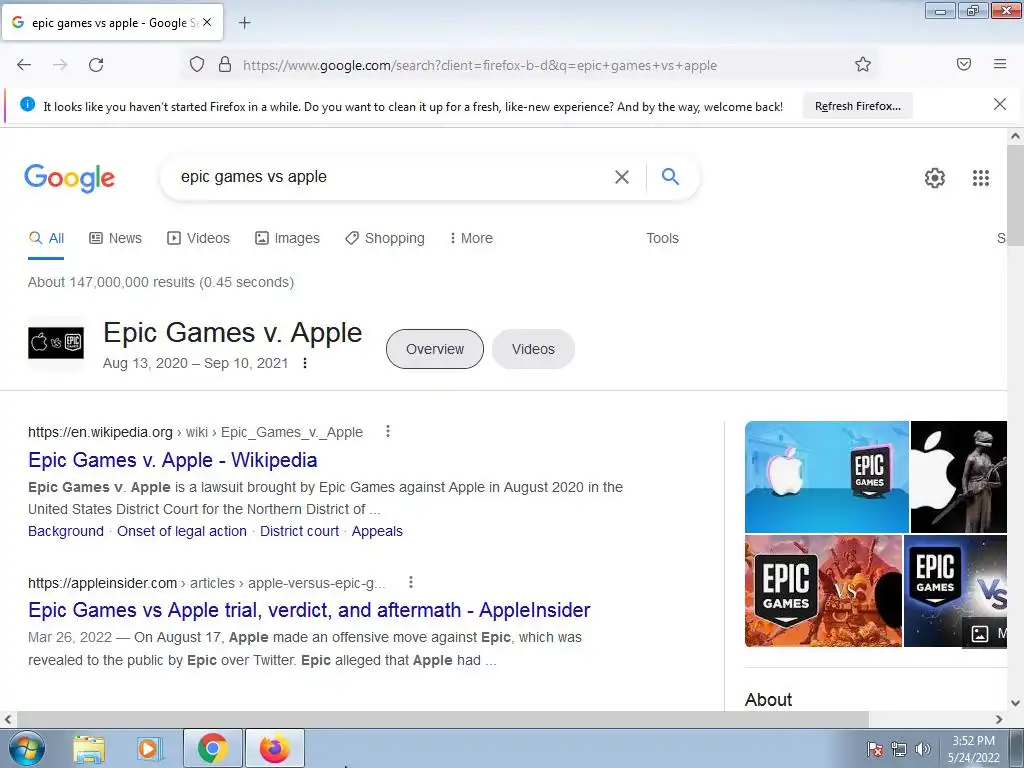The height and width of the screenshot is (768, 1024).
Task: Open the volume speaker tray icon
Action: pyautogui.click(x=923, y=749)
